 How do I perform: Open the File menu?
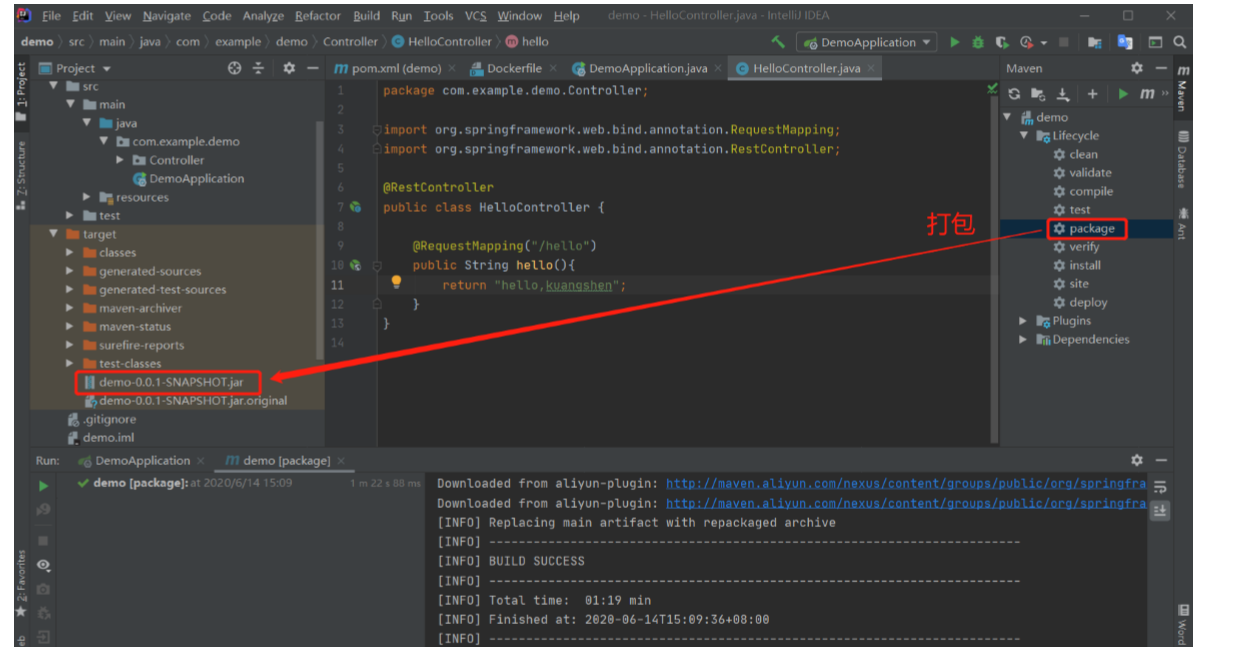coord(51,16)
